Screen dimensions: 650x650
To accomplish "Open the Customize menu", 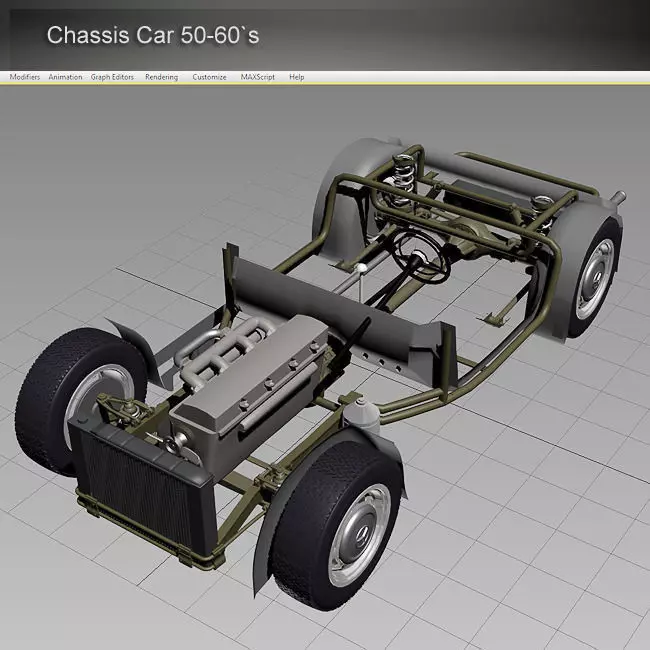I will tap(209, 77).
